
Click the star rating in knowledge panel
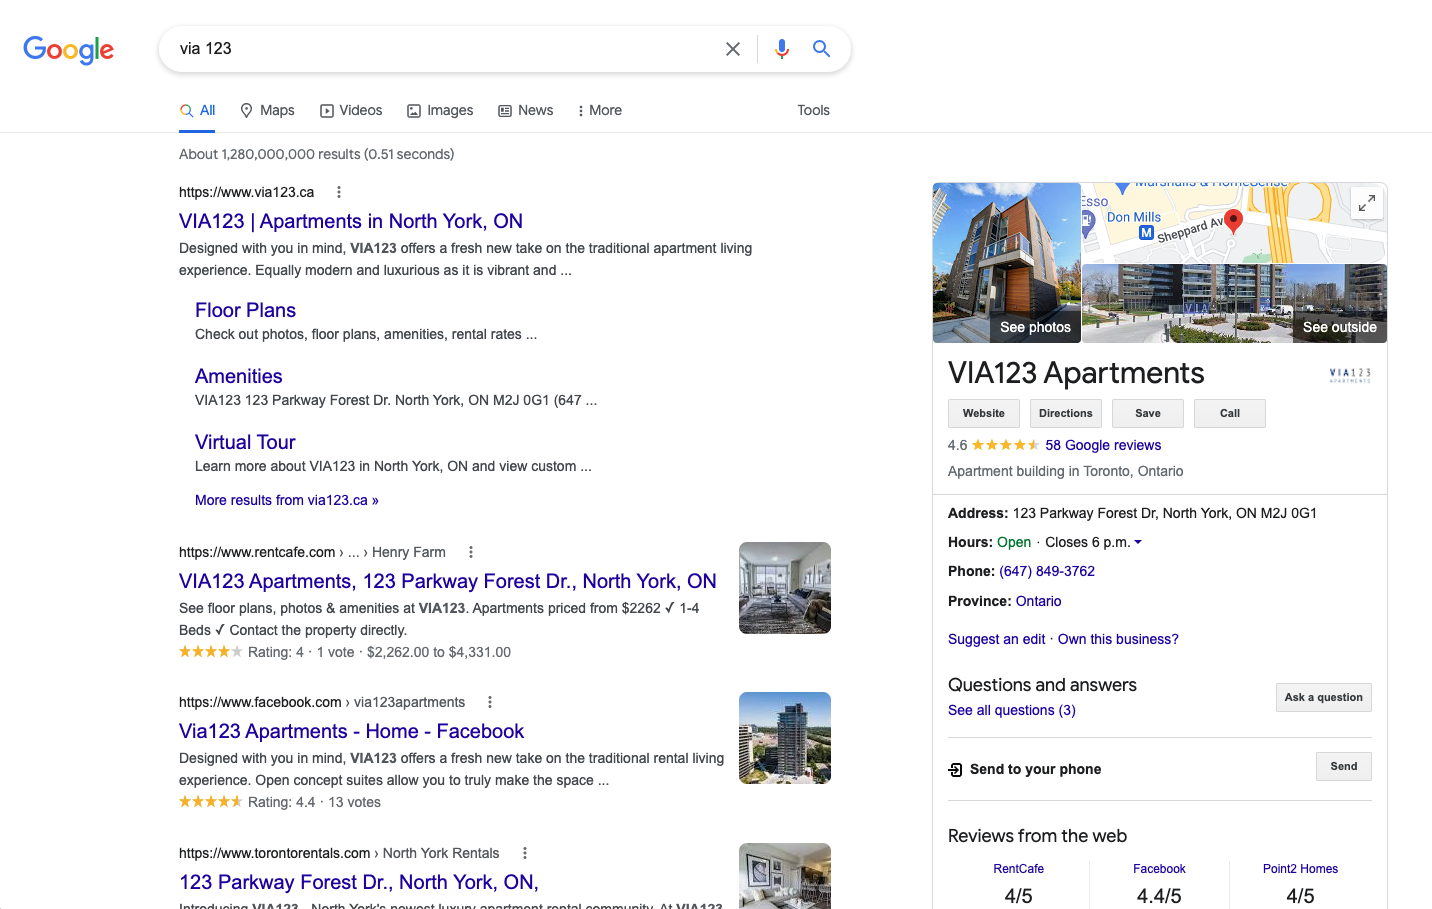tap(1005, 445)
